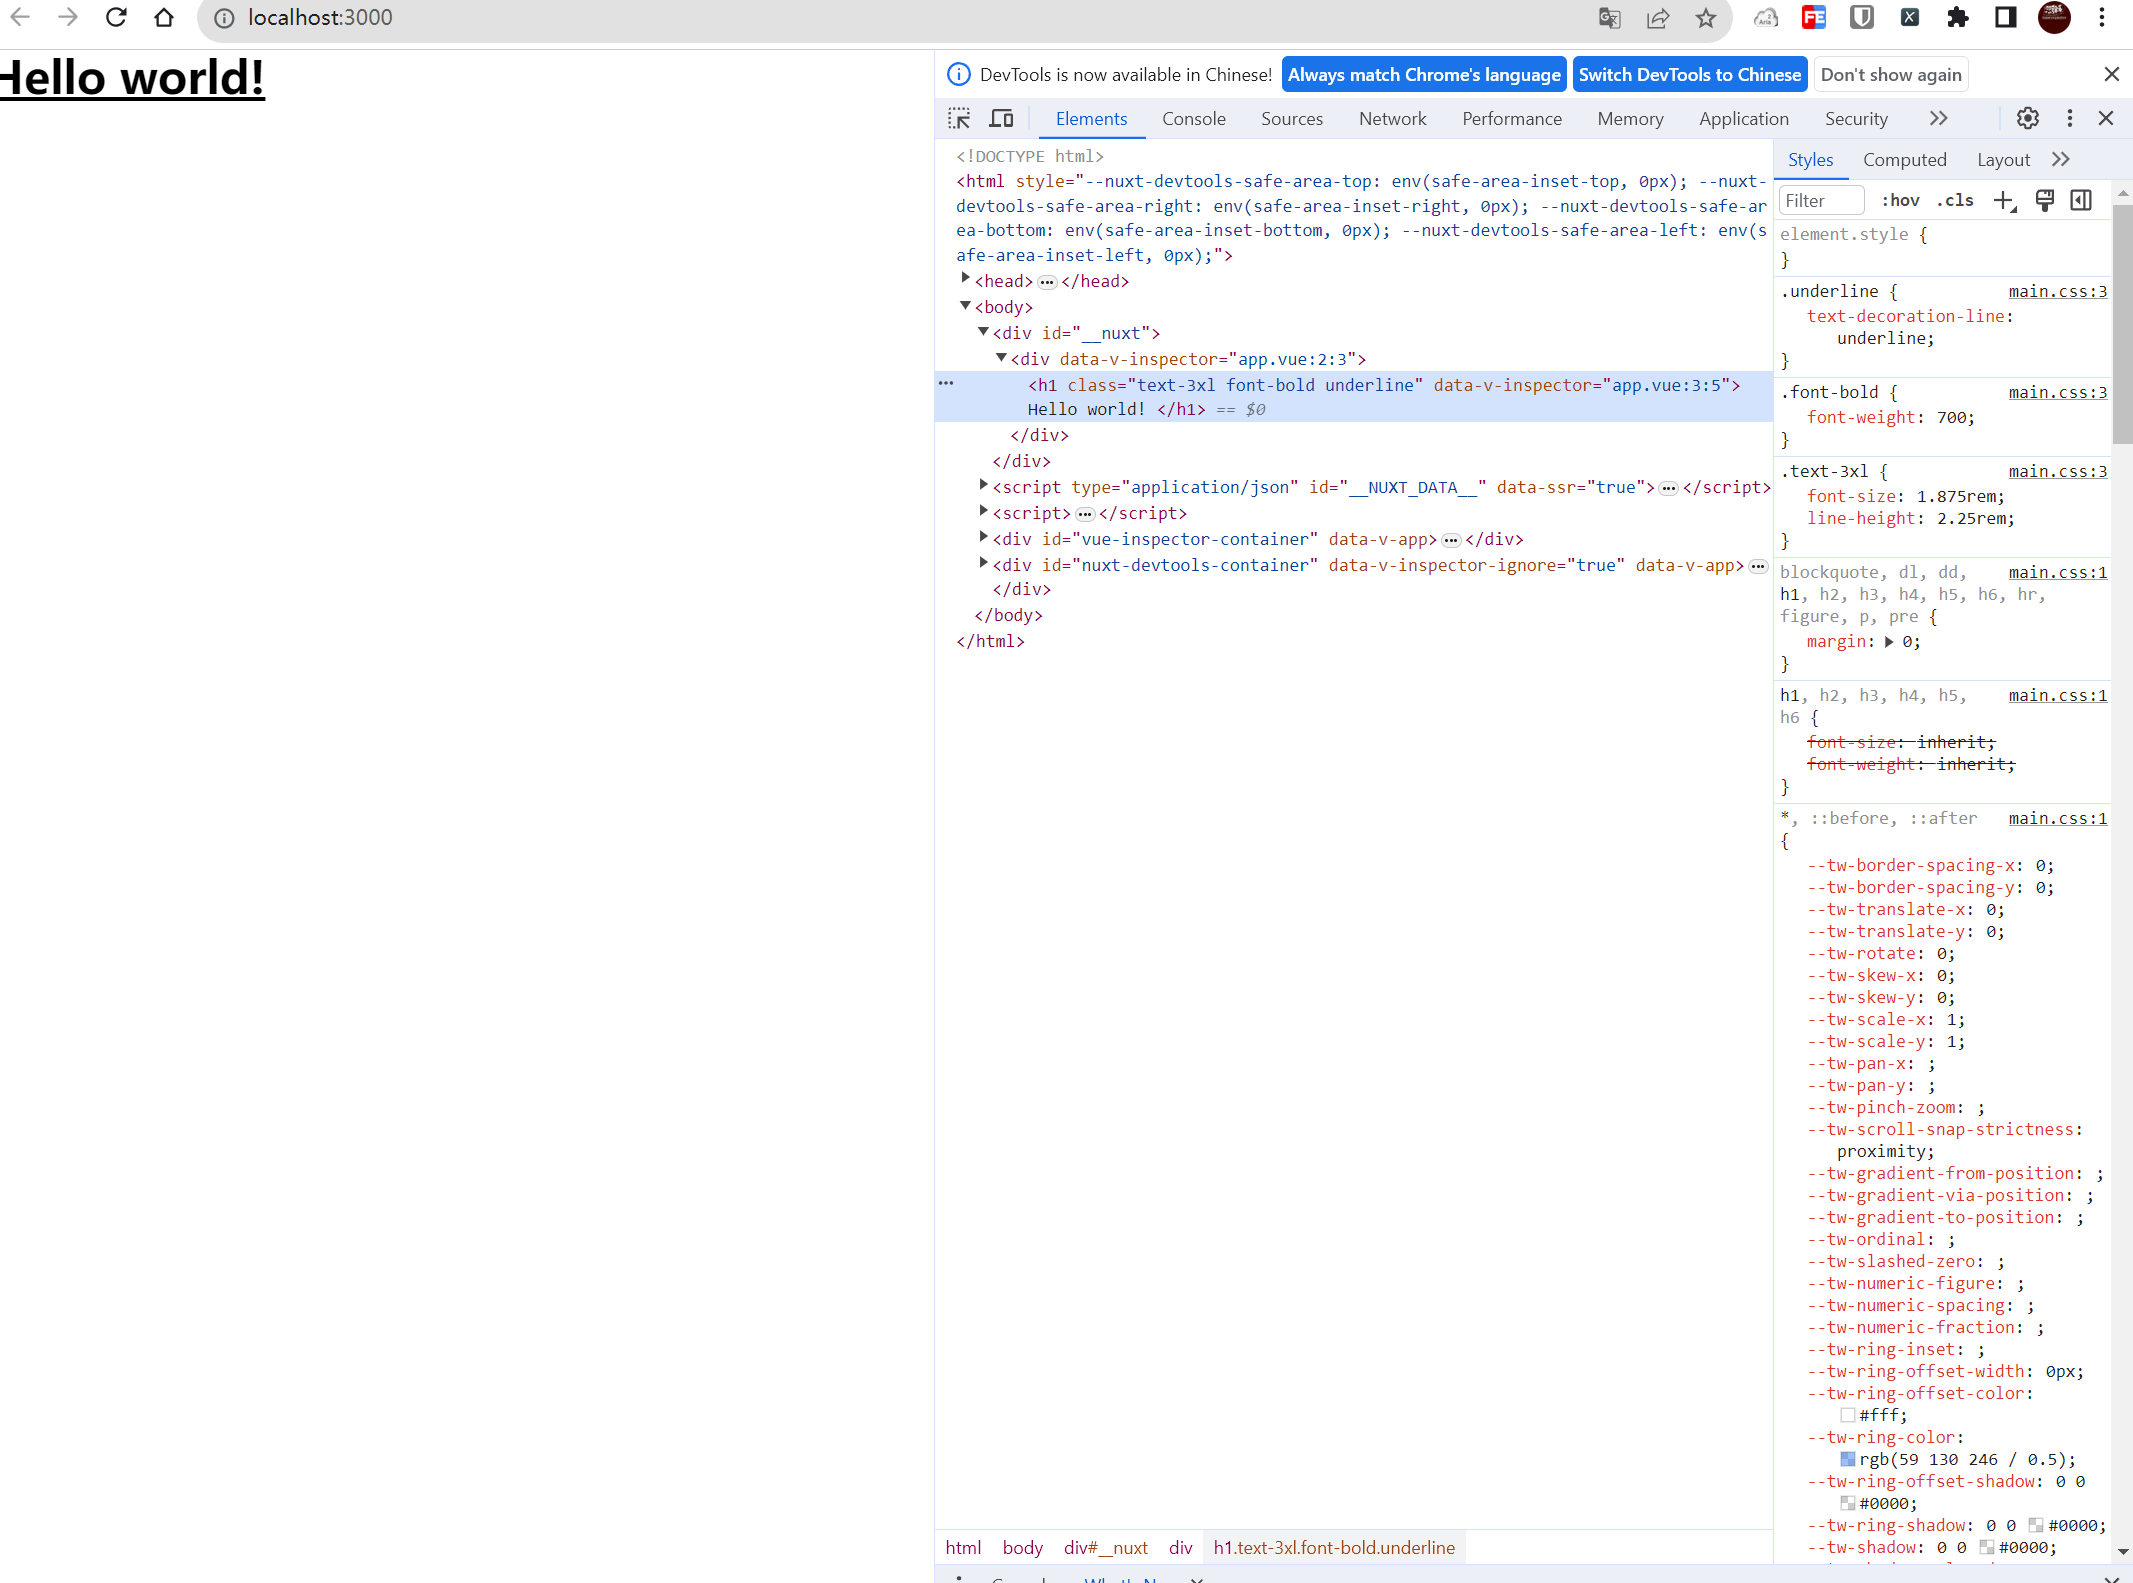Viewport: 2133px width, 1583px height.
Task: Click Always match Chrome's language button
Action: (x=1424, y=74)
